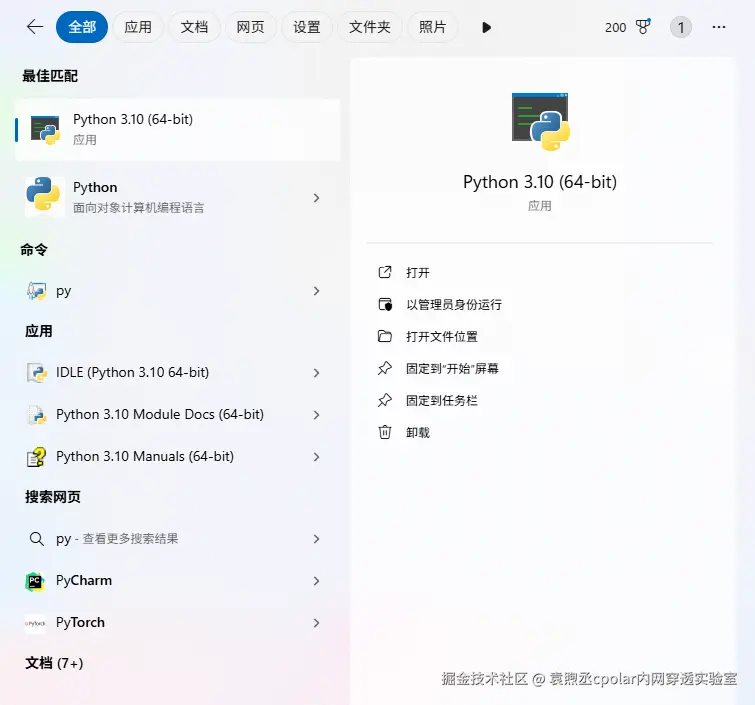Open Python 3.10 Manuals (64-bit)

pyautogui.click(x=164, y=457)
